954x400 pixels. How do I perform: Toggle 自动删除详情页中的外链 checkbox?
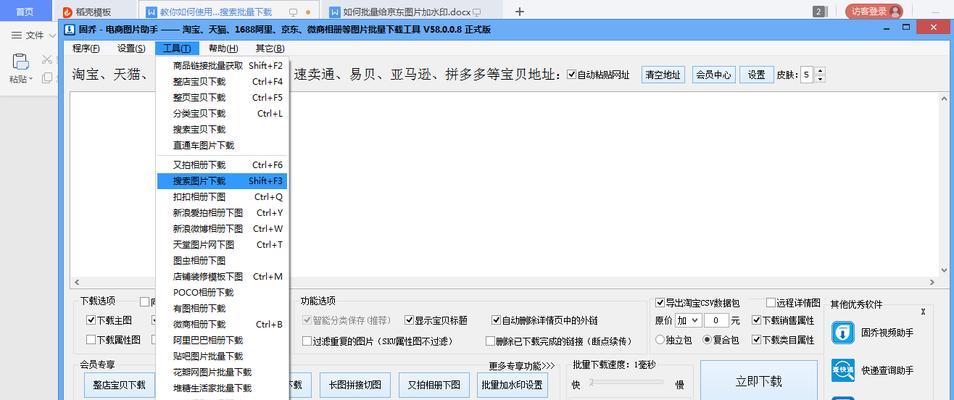click(x=496, y=320)
